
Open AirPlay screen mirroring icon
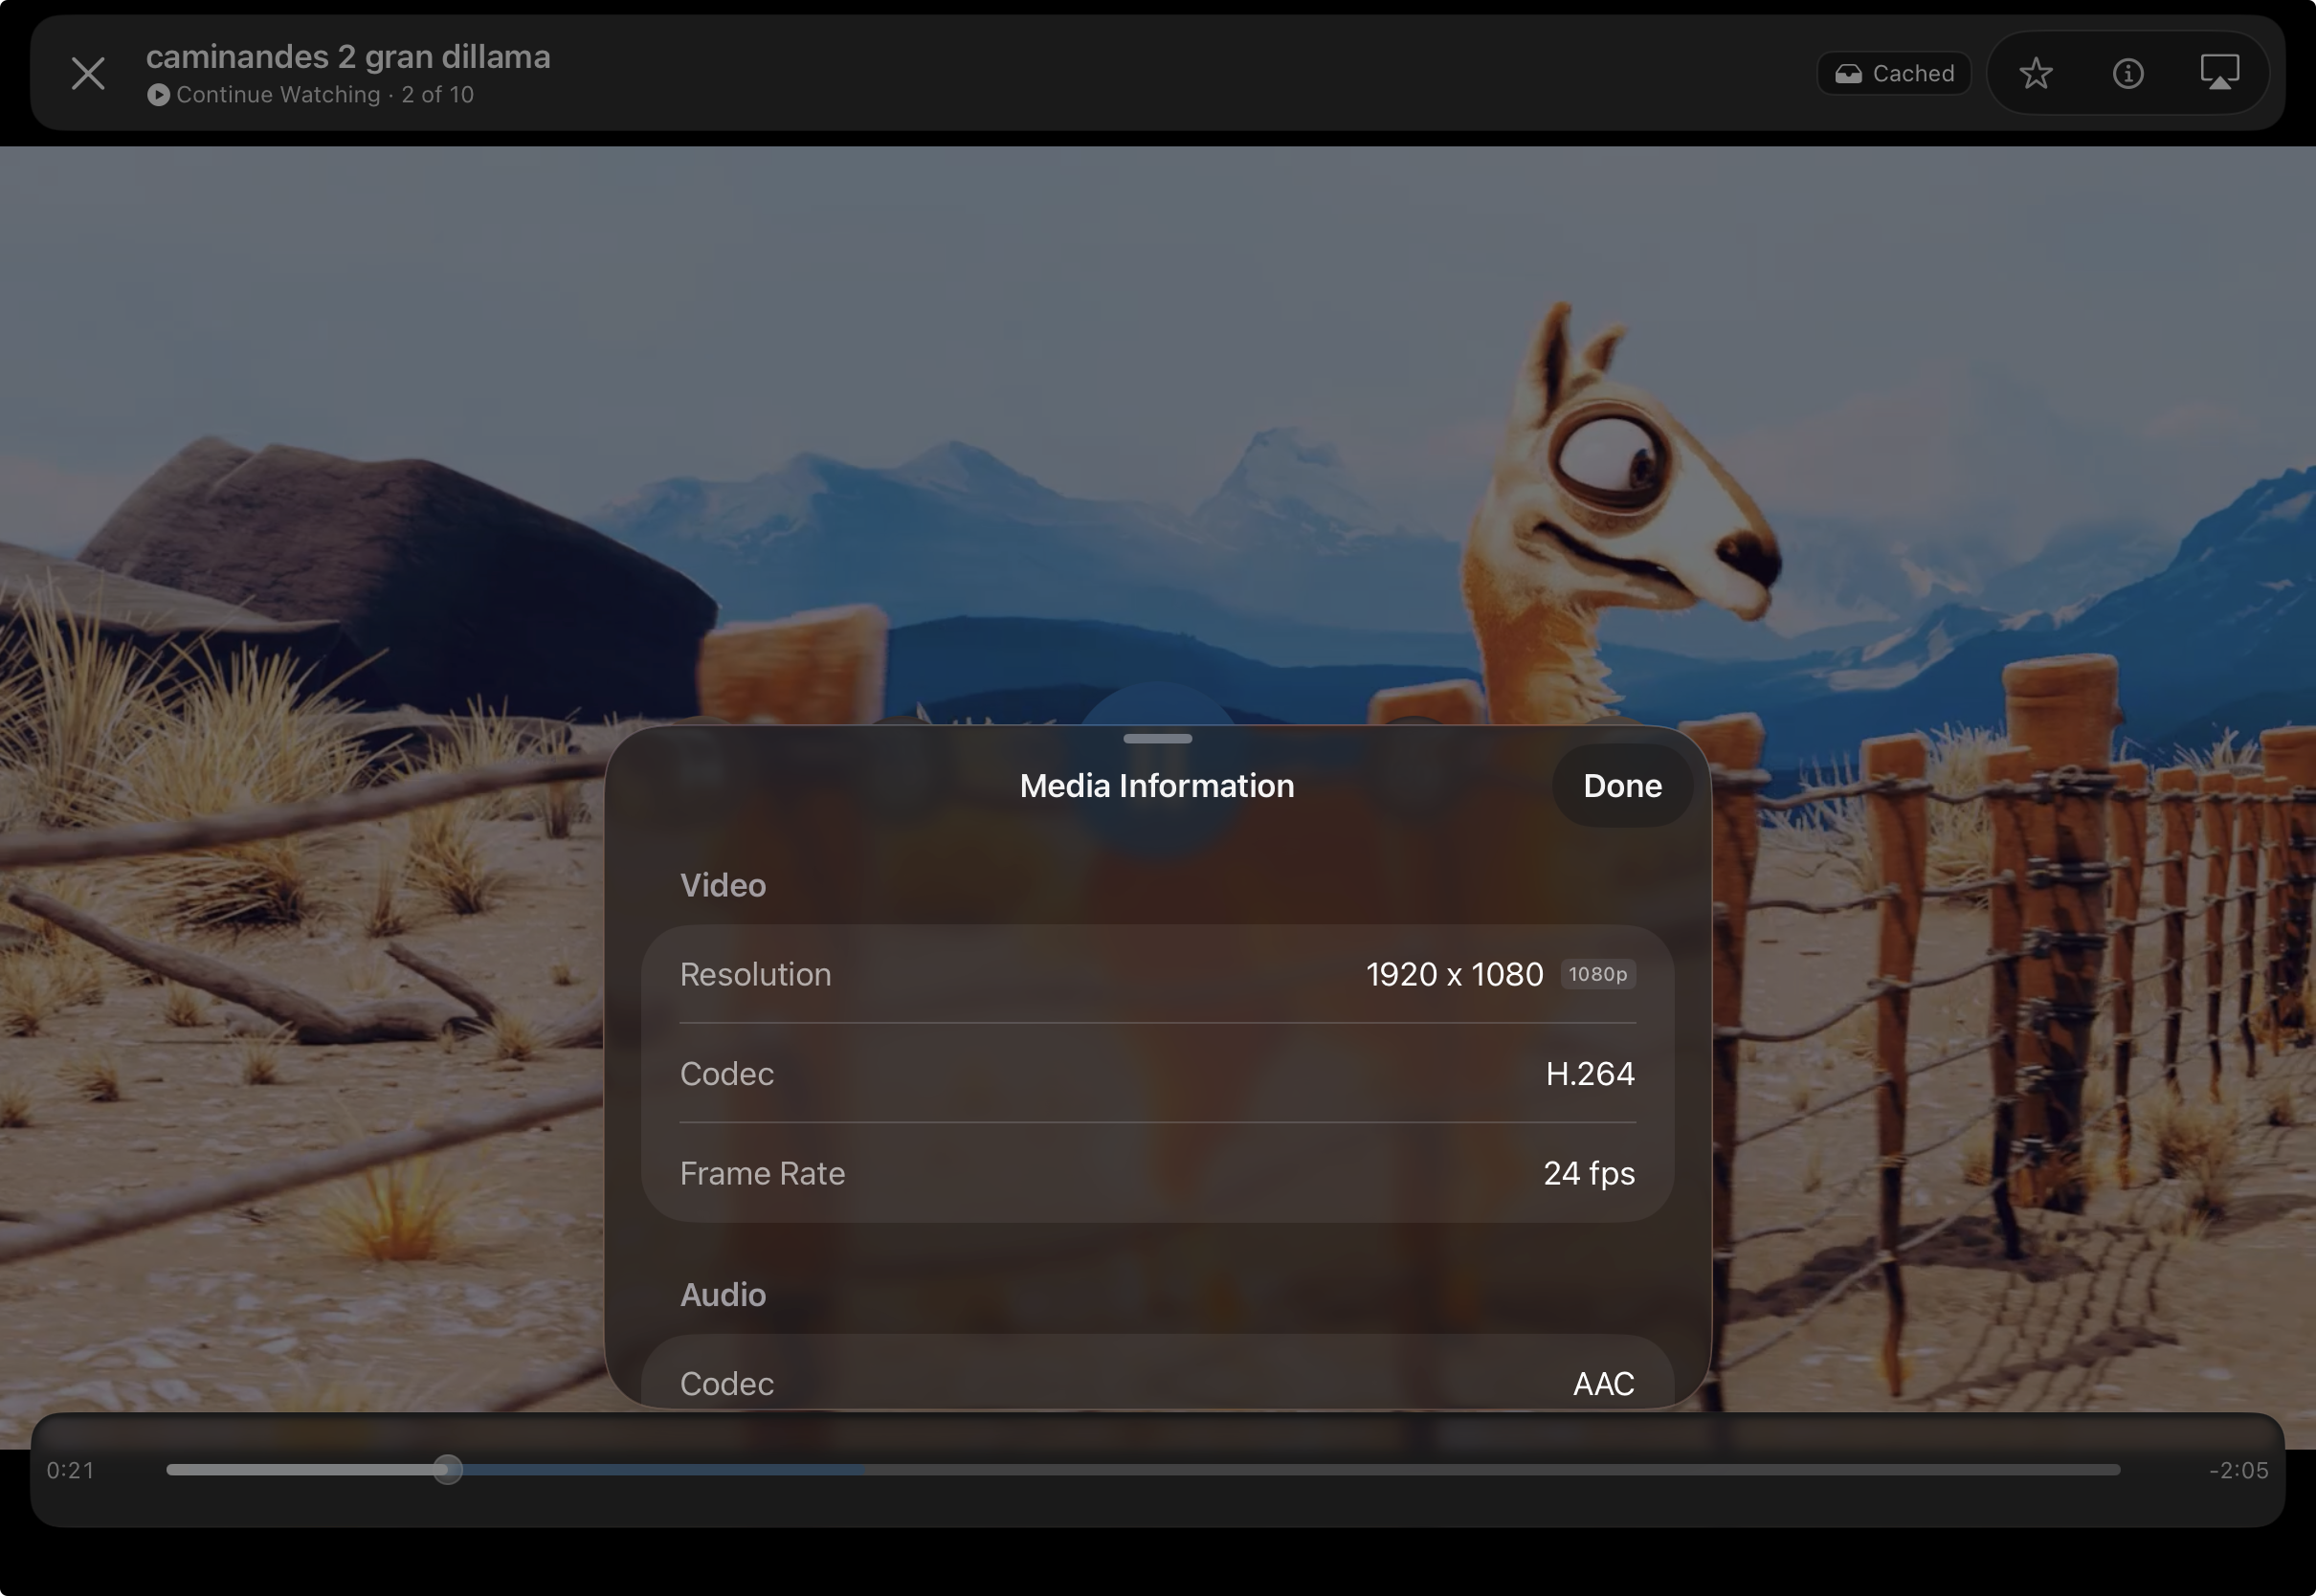(x=2220, y=73)
